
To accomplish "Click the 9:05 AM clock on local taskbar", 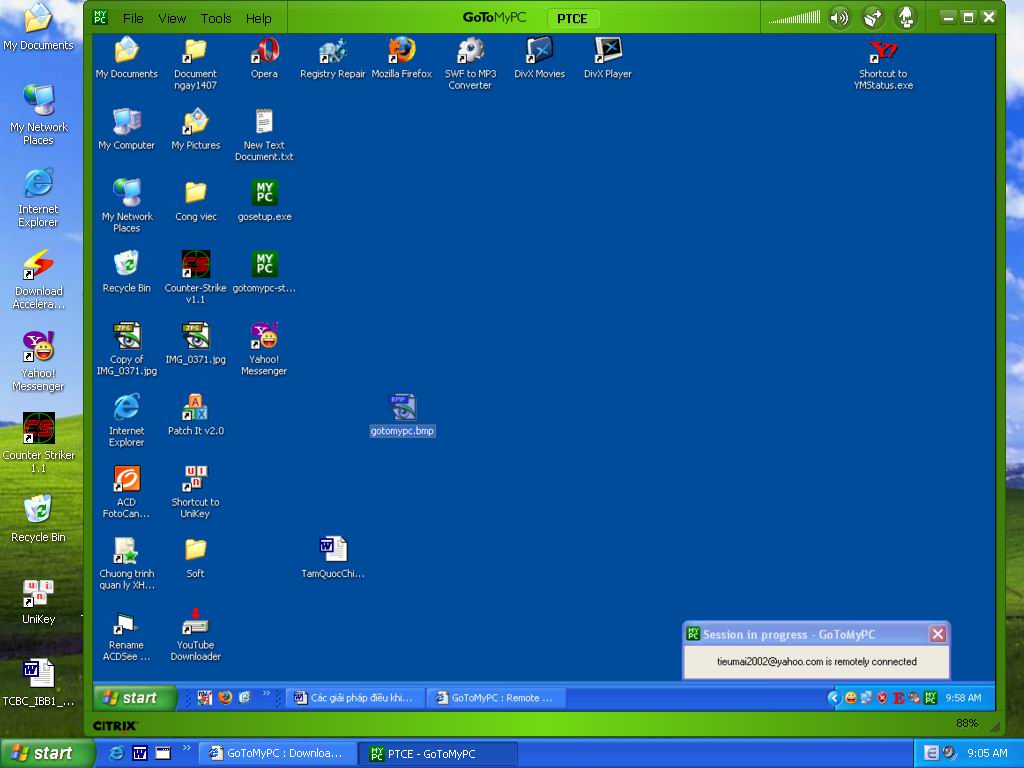I will 987,754.
